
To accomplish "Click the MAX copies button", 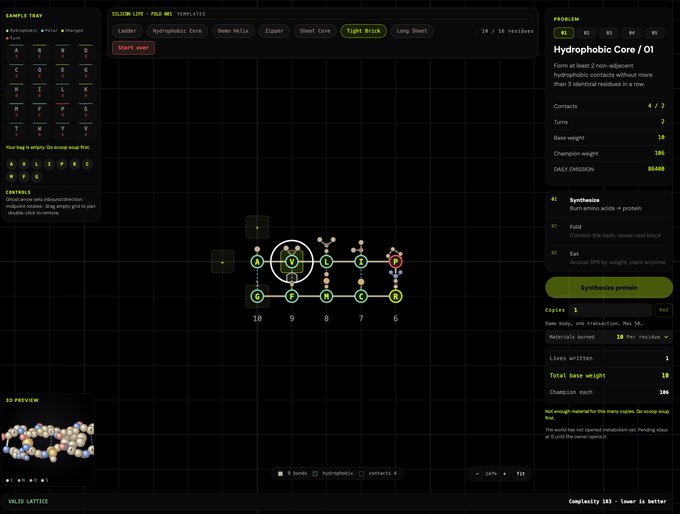I will 664,310.
